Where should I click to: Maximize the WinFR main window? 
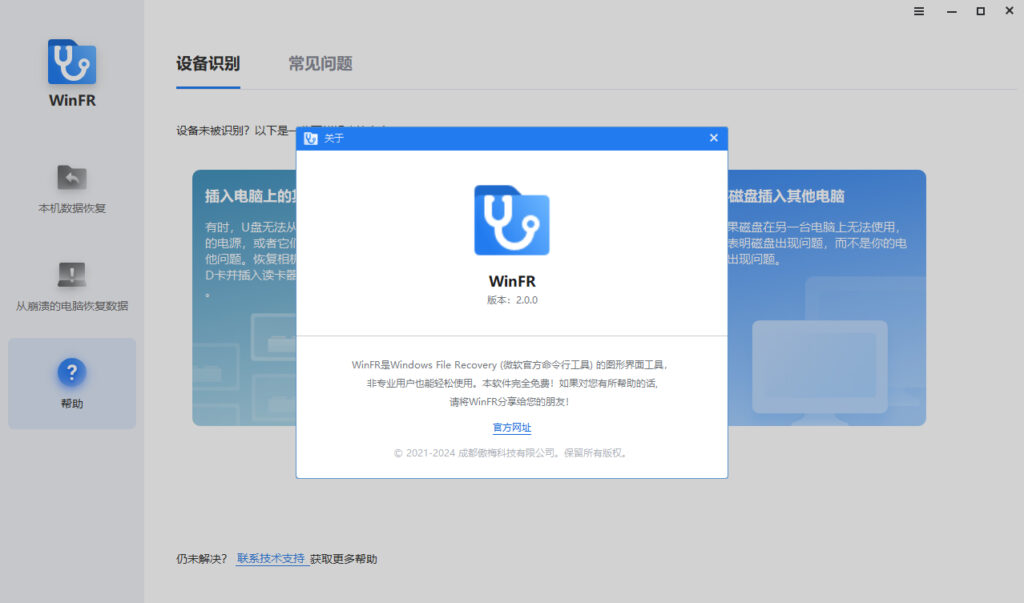click(x=980, y=11)
